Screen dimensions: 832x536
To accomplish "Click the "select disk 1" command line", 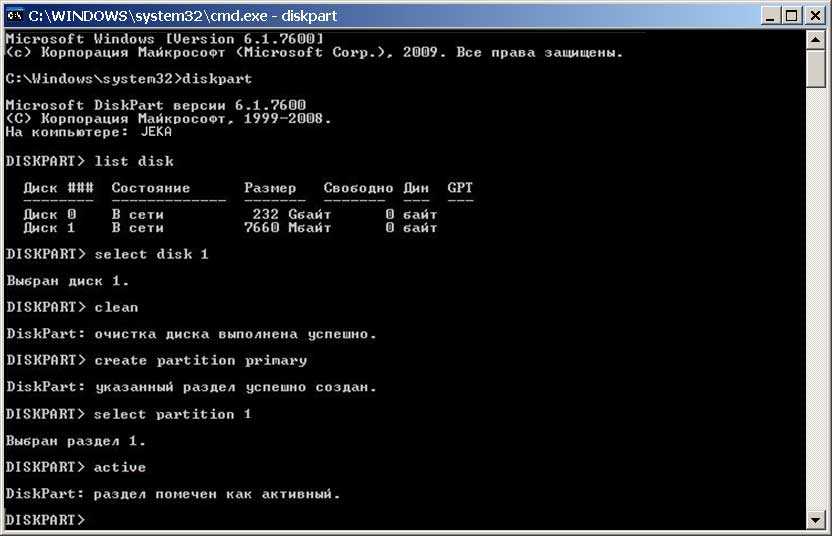I will click(151, 254).
